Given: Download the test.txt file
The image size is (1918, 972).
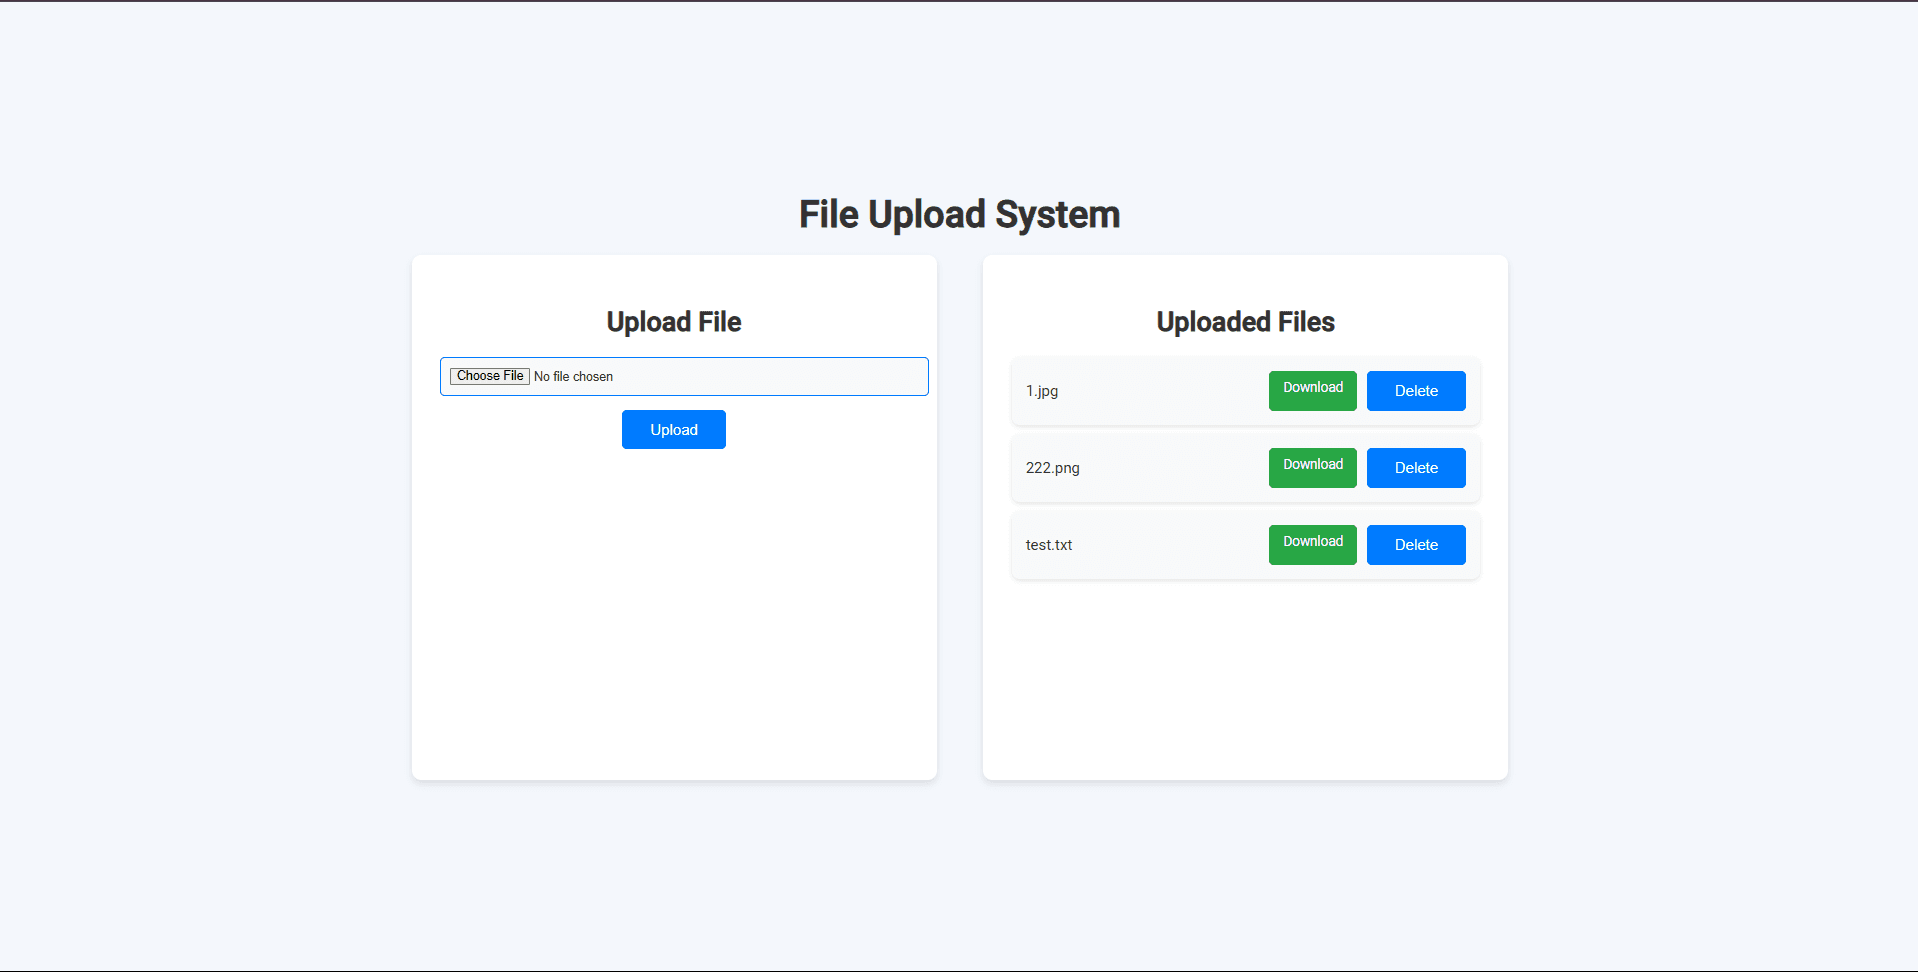Looking at the screenshot, I should [1312, 545].
